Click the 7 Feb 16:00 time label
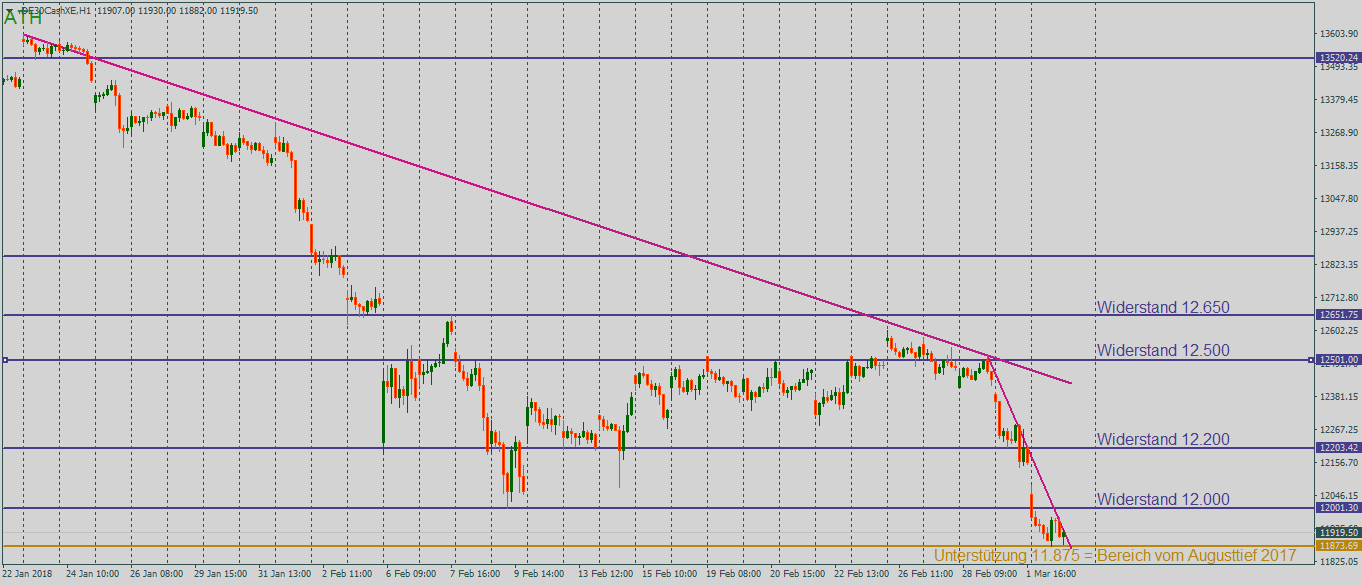This screenshot has height=585, width=1362. [x=475, y=575]
